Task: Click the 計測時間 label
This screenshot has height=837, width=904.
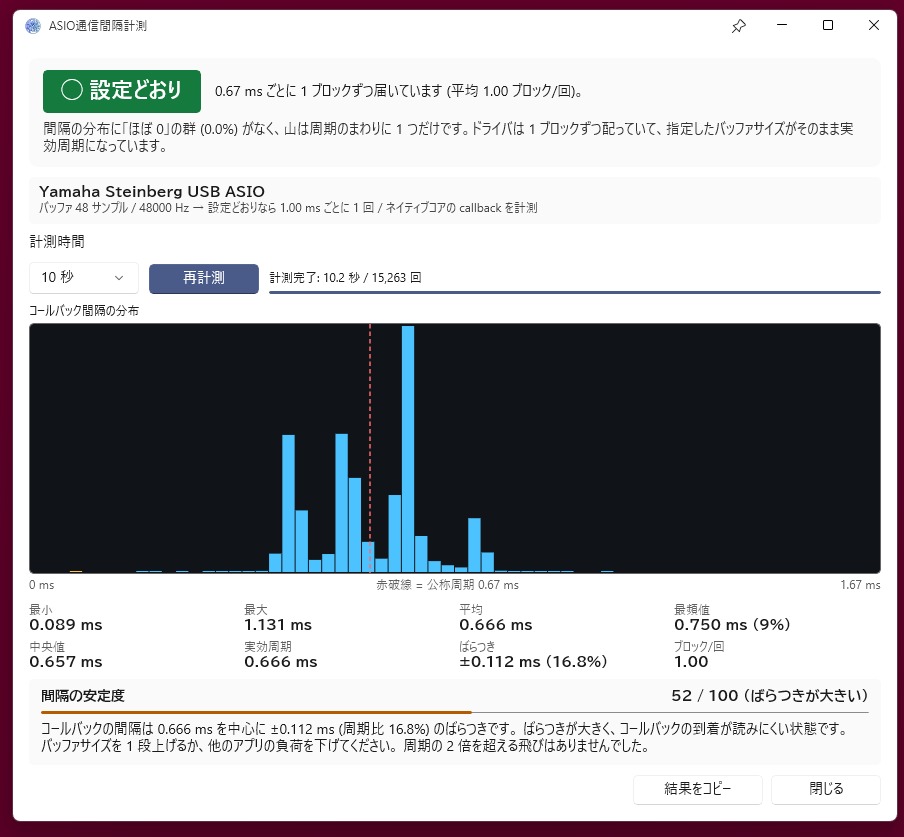Action: [x=57, y=242]
